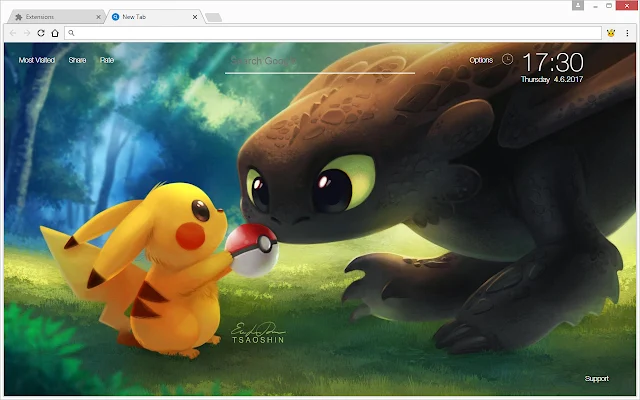
Task: Open the Chrome three-dot menu
Action: pyautogui.click(x=627, y=33)
